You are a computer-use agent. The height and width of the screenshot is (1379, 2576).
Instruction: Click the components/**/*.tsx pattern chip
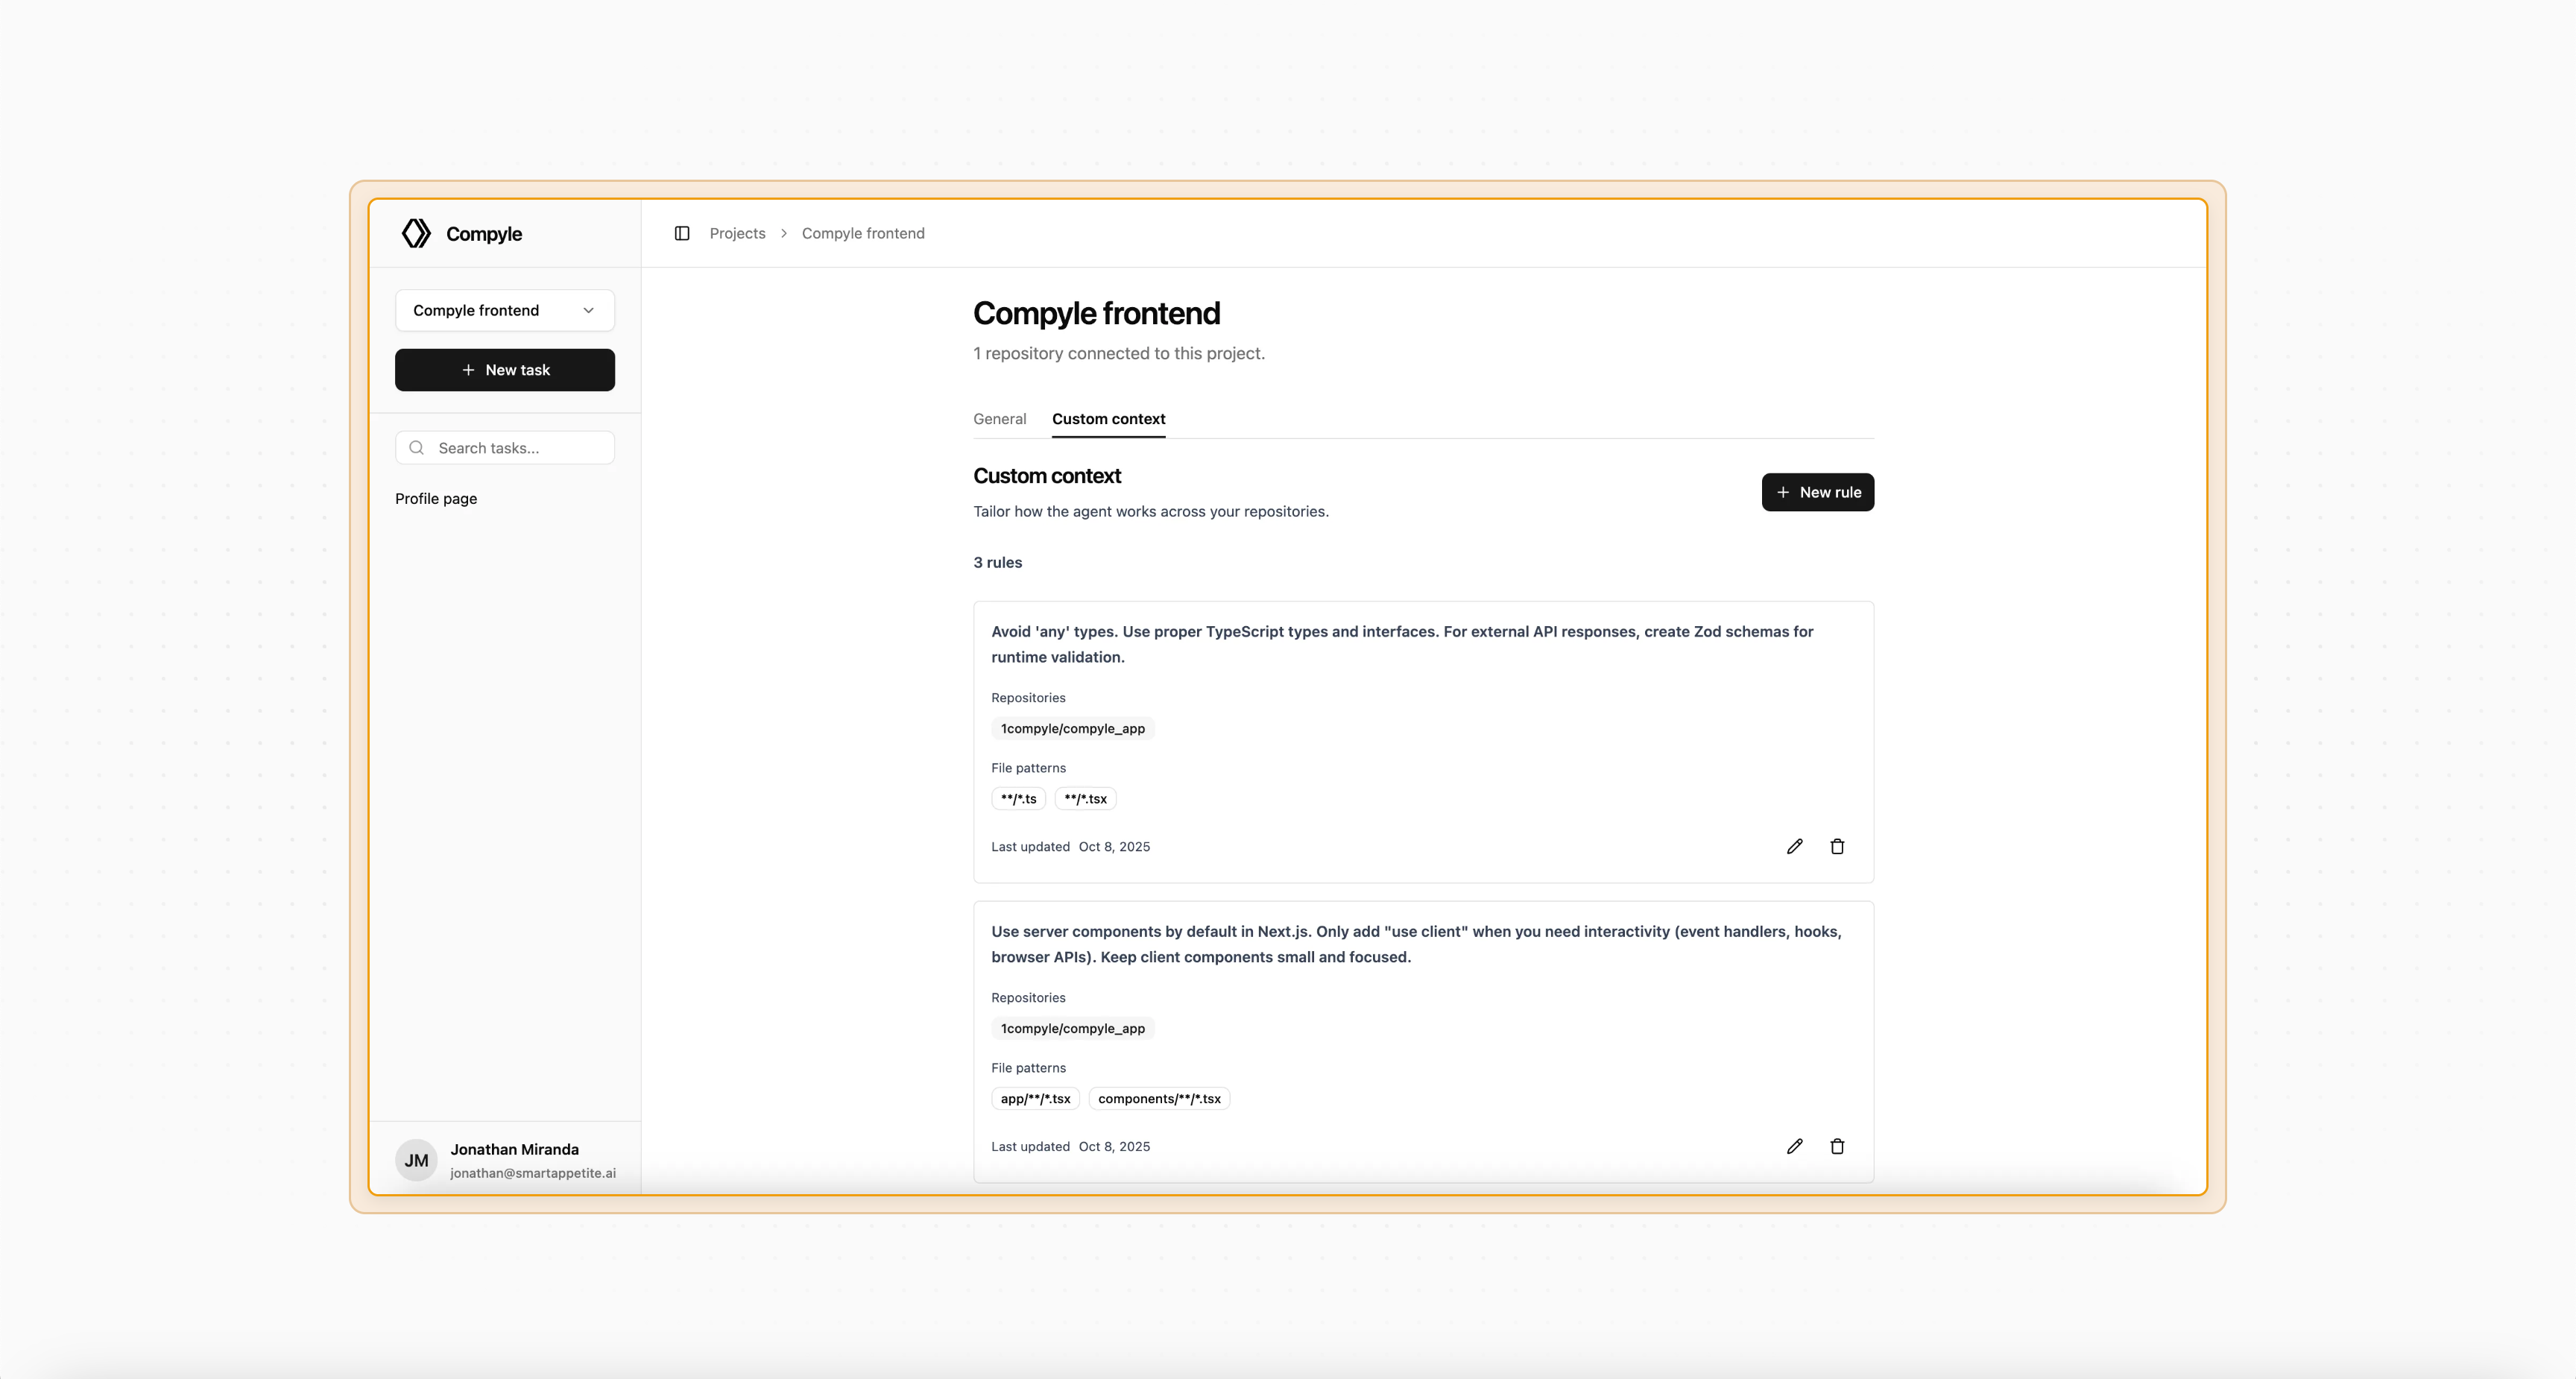tap(1159, 1098)
